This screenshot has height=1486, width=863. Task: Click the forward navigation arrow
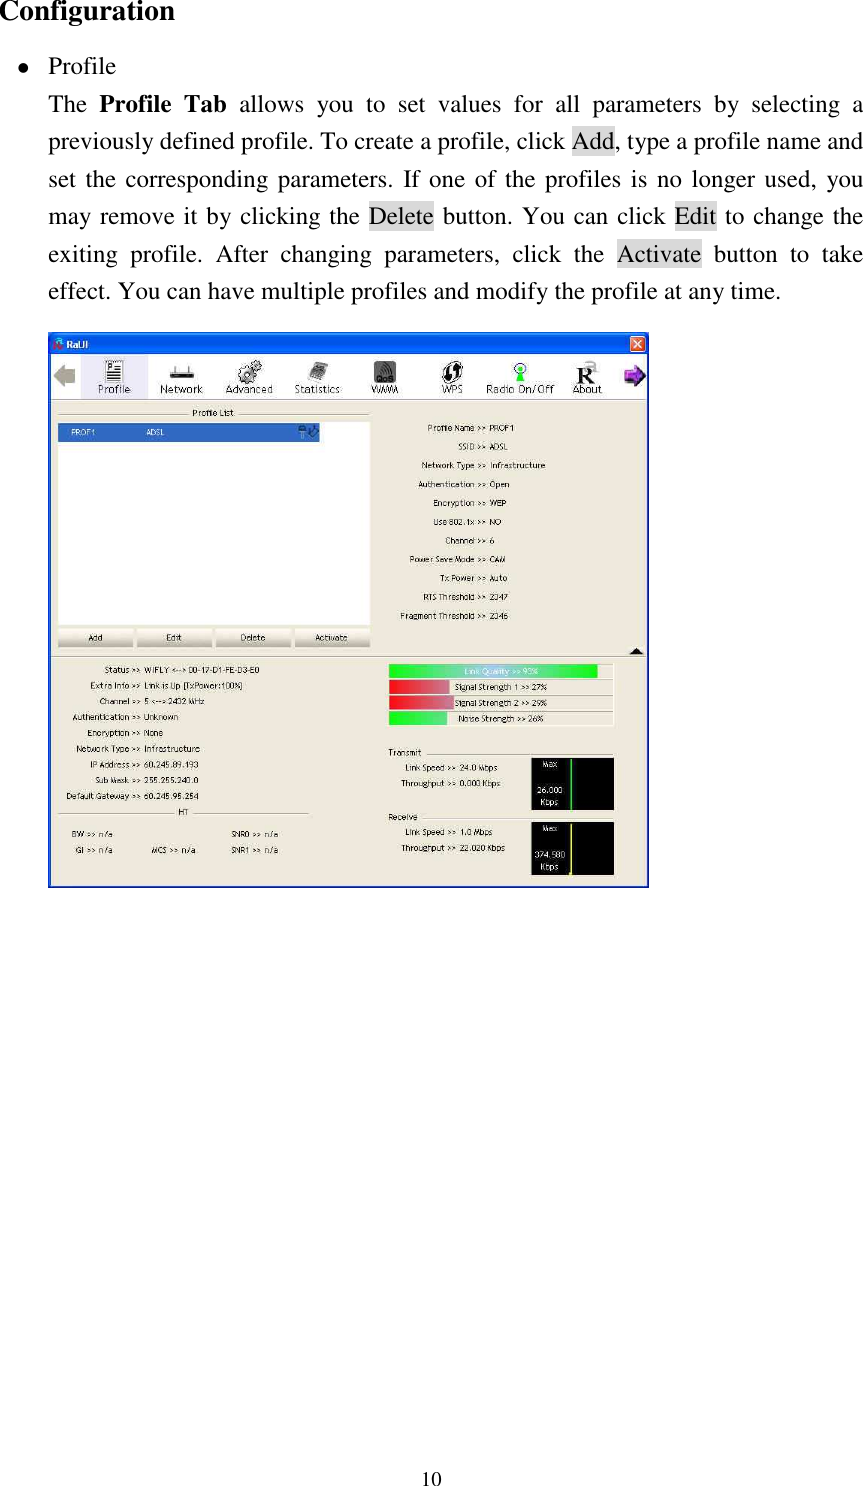tap(634, 375)
